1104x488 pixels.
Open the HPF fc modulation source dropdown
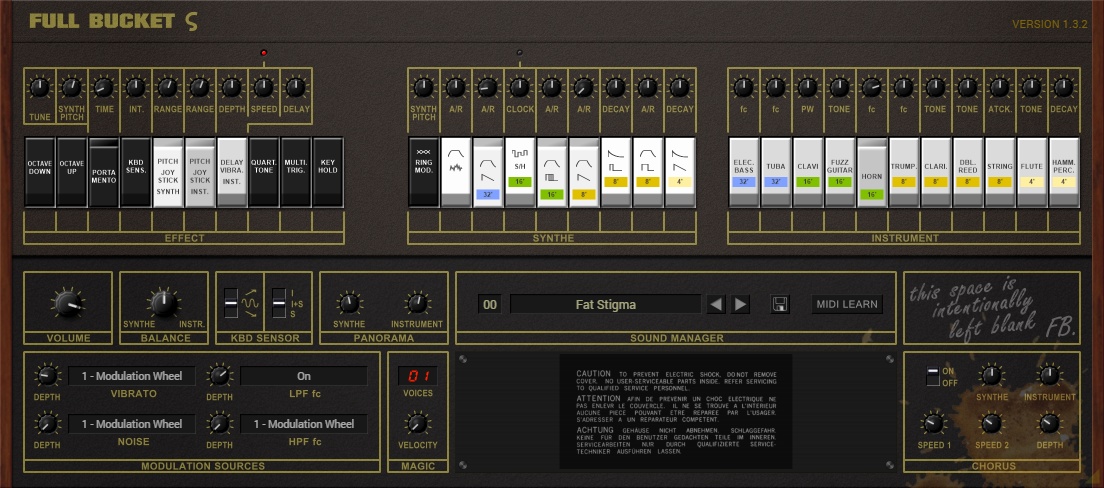tap(303, 424)
